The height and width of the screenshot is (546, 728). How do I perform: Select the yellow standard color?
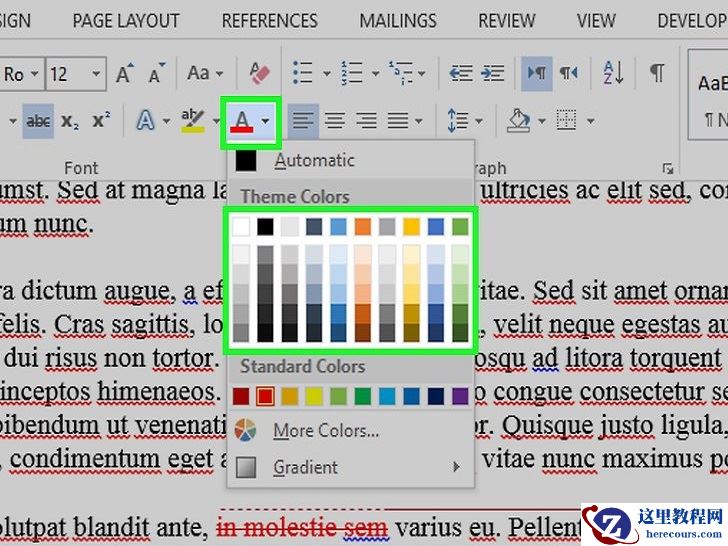click(314, 396)
